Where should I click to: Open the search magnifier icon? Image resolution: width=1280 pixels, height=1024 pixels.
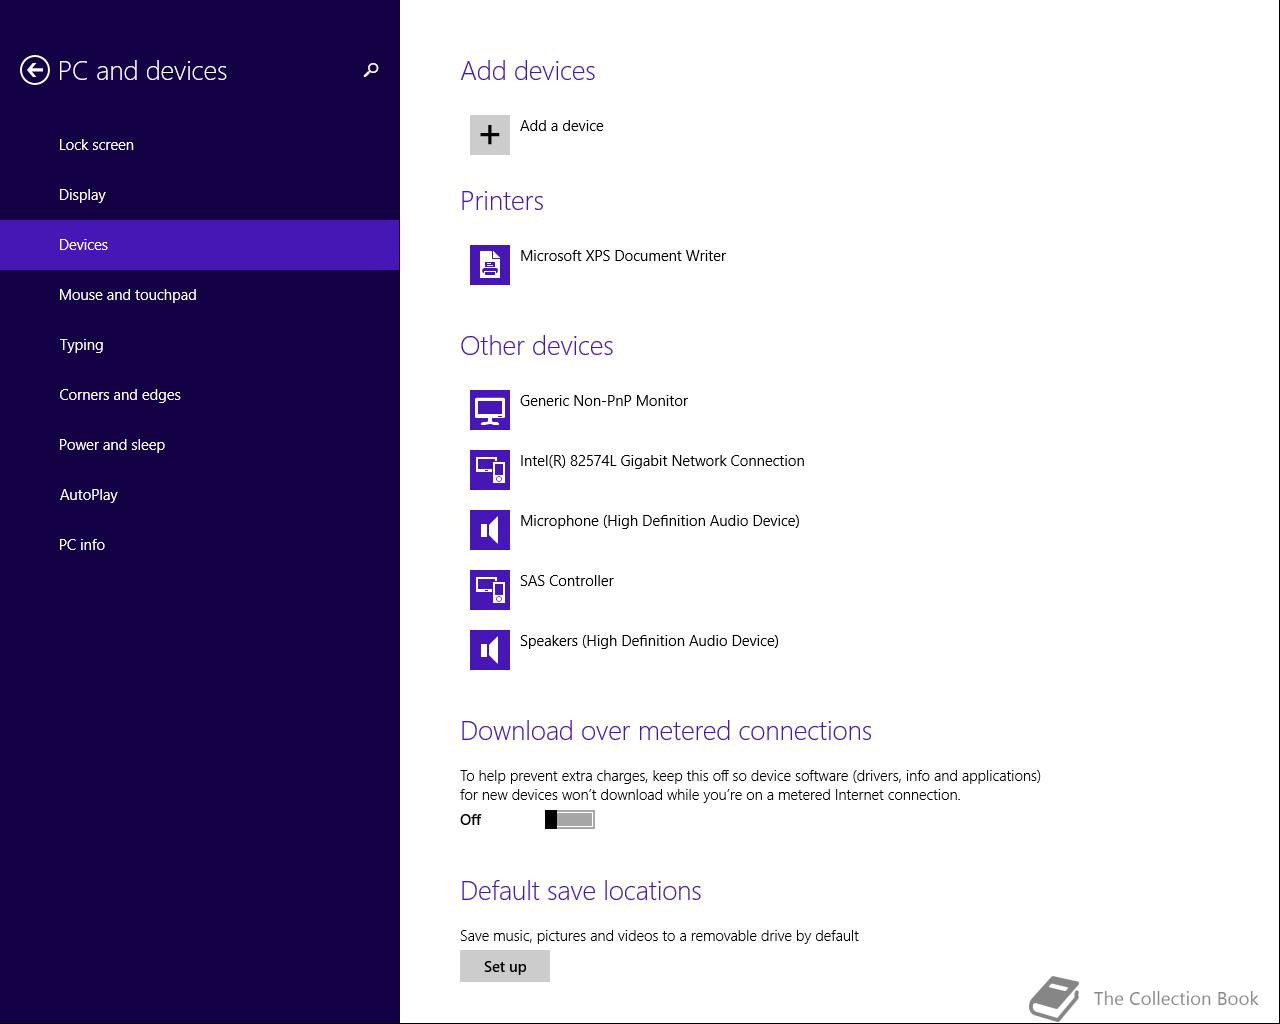point(371,70)
